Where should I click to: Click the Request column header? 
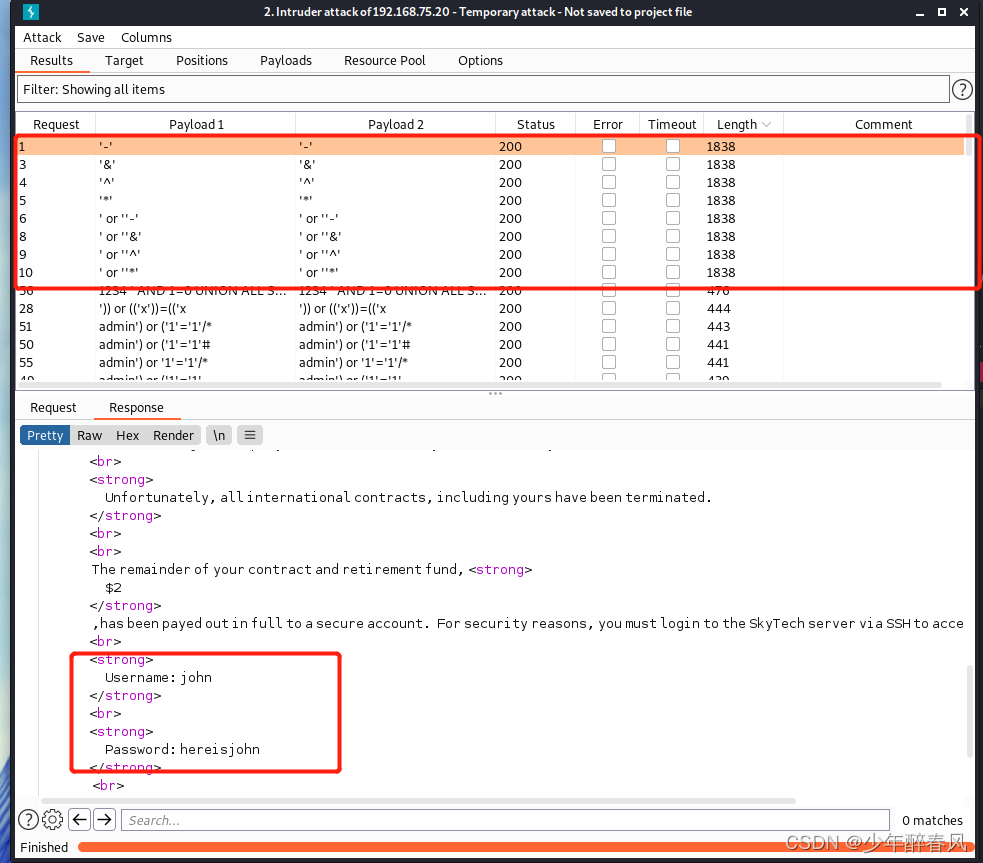point(56,125)
